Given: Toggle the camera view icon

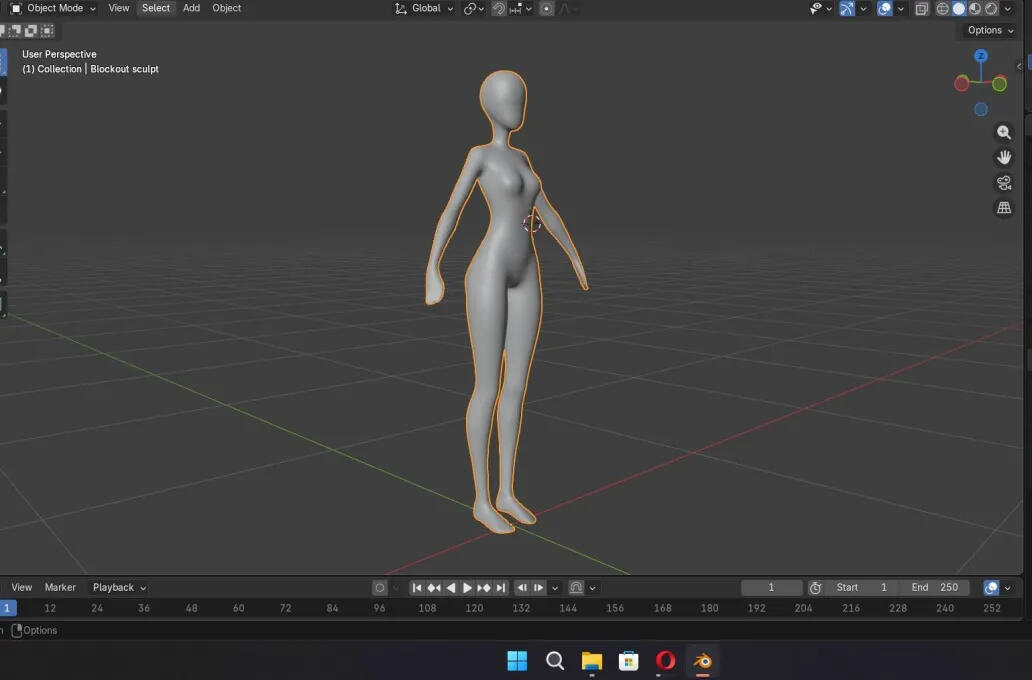Looking at the screenshot, I should point(1004,182).
